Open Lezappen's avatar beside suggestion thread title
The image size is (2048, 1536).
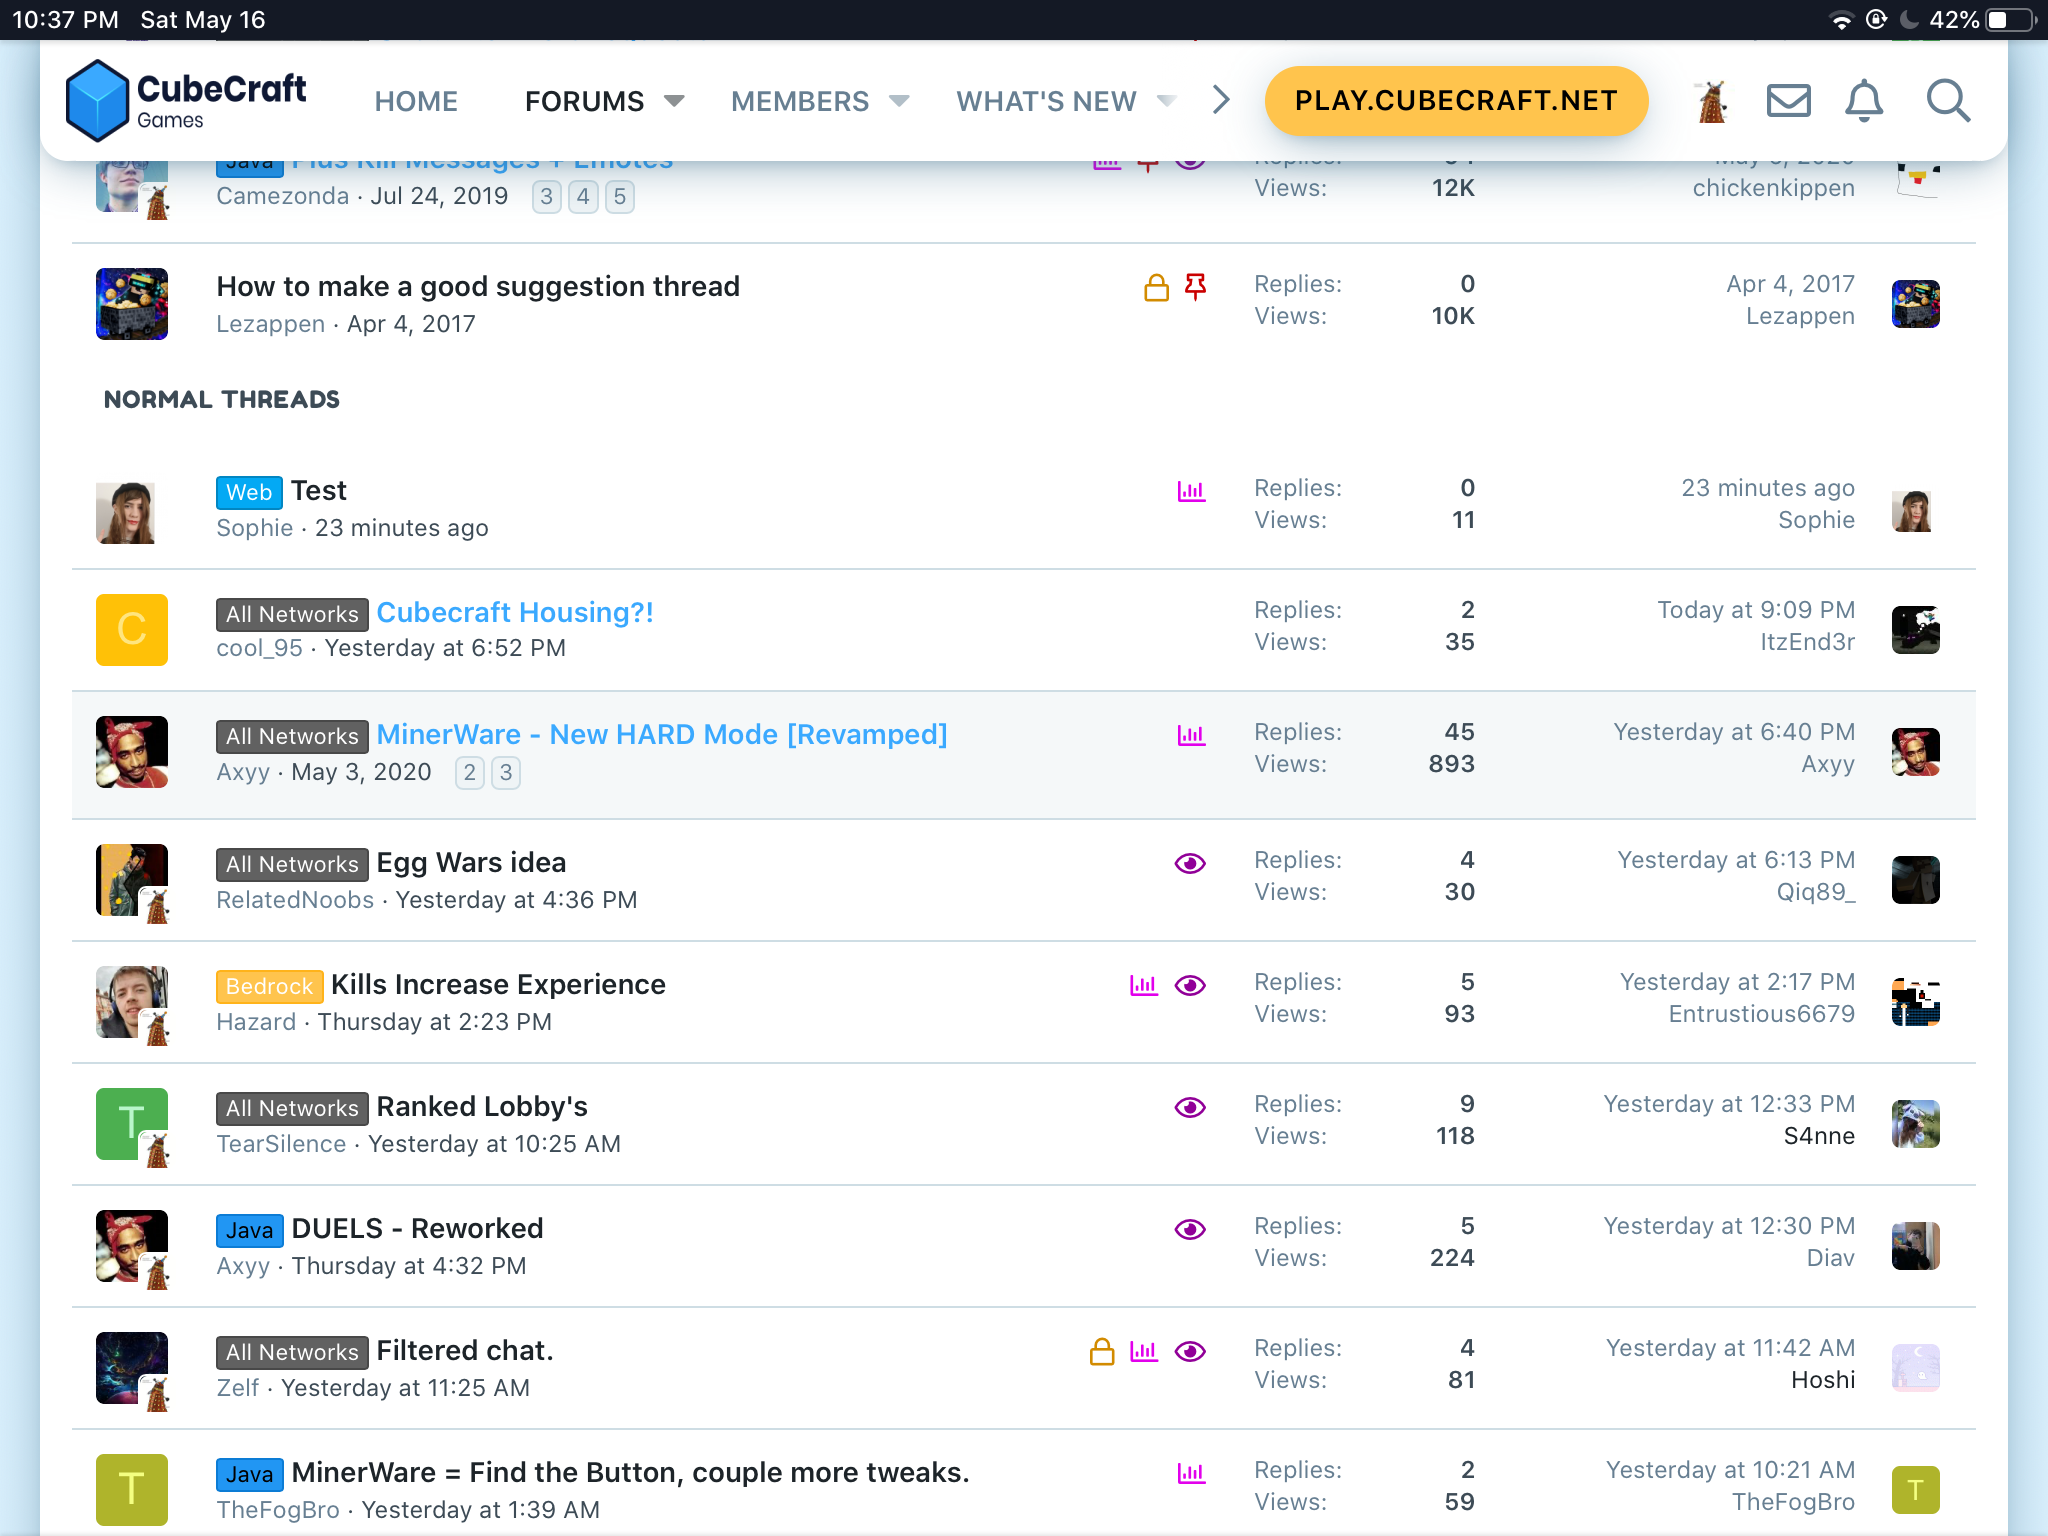[x=132, y=304]
